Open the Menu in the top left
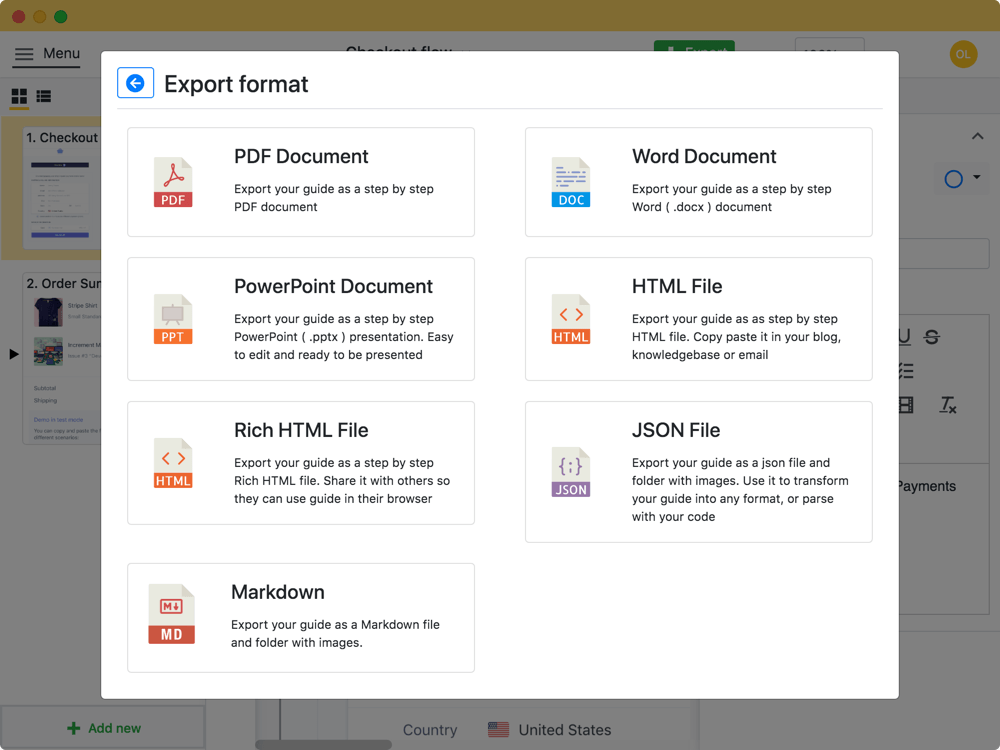Image resolution: width=1000 pixels, height=750 pixels. tap(46, 54)
